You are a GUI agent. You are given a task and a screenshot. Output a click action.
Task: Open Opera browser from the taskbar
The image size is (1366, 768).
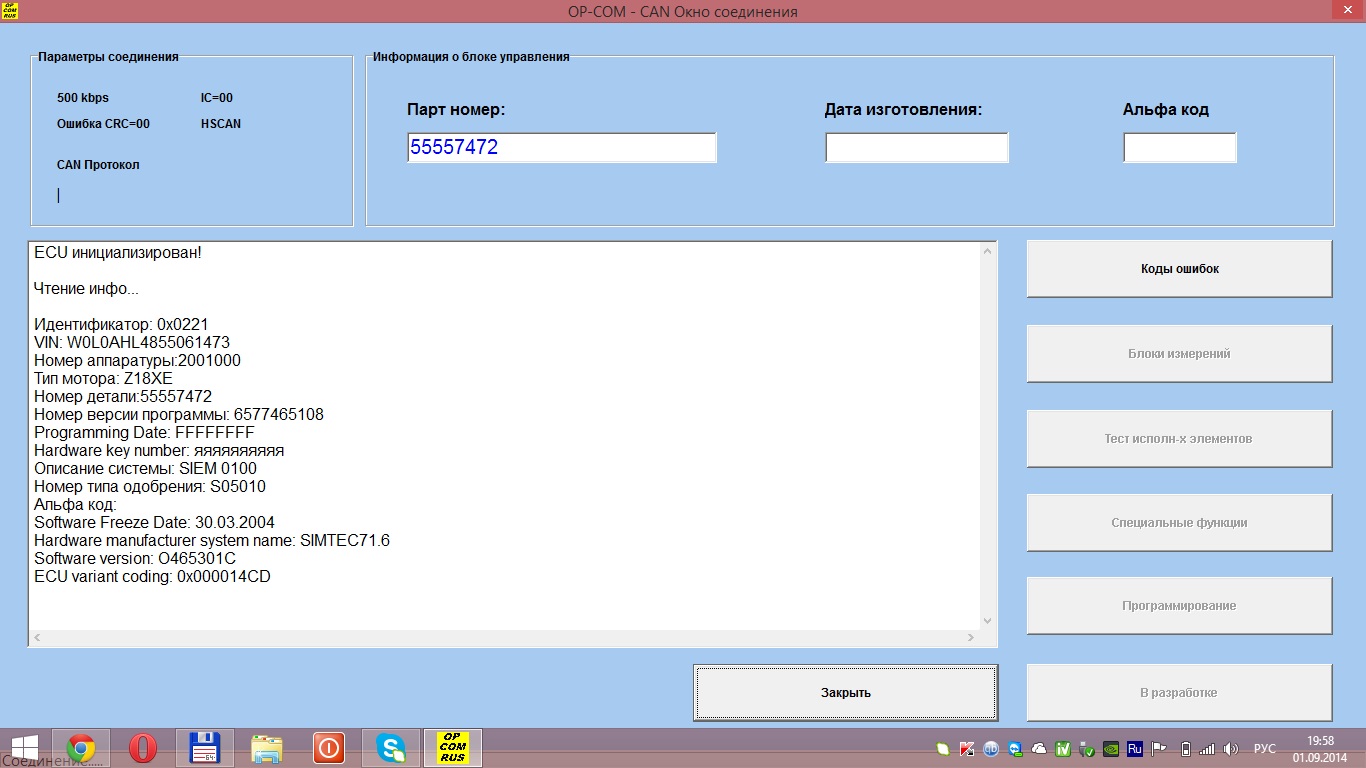point(143,748)
